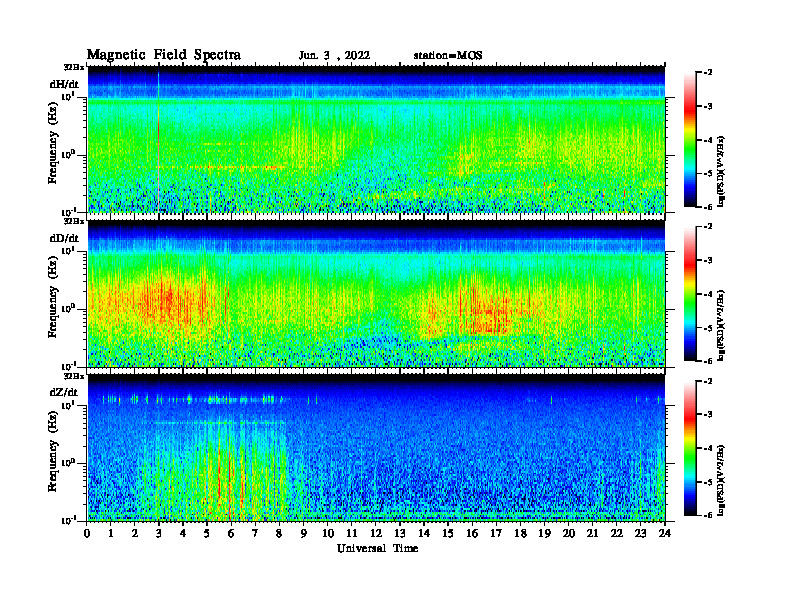Click the dD/dt spectrogram plot area
Image resolution: width=792 pixels, height=612 pixels.
pos(376,293)
